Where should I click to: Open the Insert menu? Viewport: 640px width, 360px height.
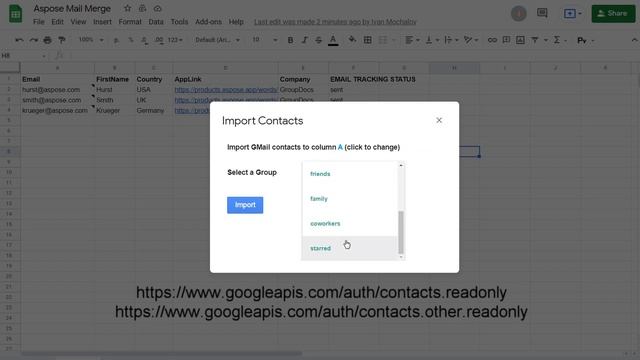(x=102, y=22)
